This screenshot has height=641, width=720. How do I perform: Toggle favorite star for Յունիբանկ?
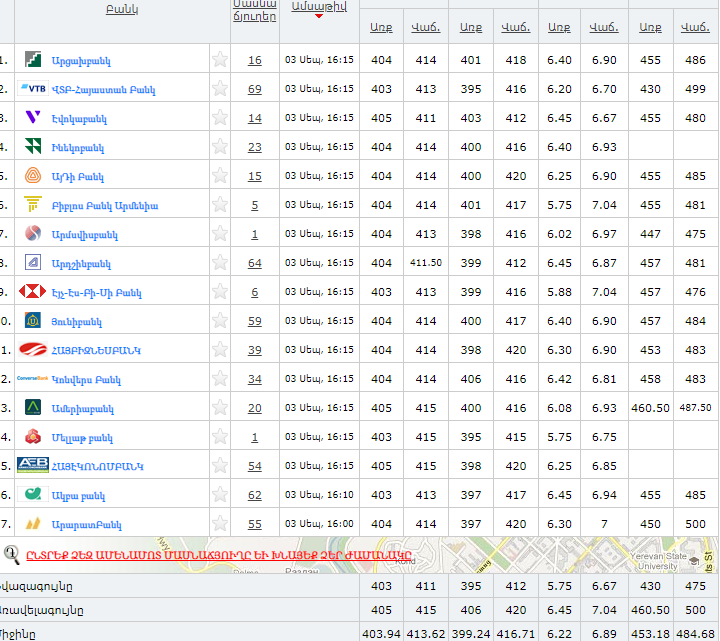coord(220,320)
